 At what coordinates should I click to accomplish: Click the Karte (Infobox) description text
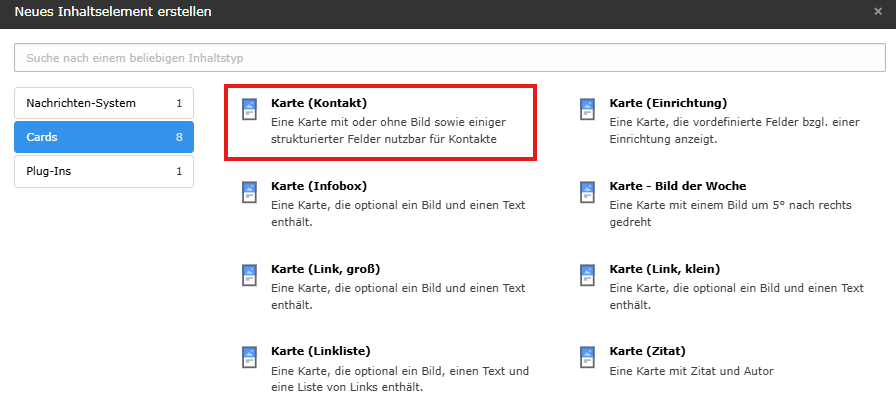click(x=398, y=213)
